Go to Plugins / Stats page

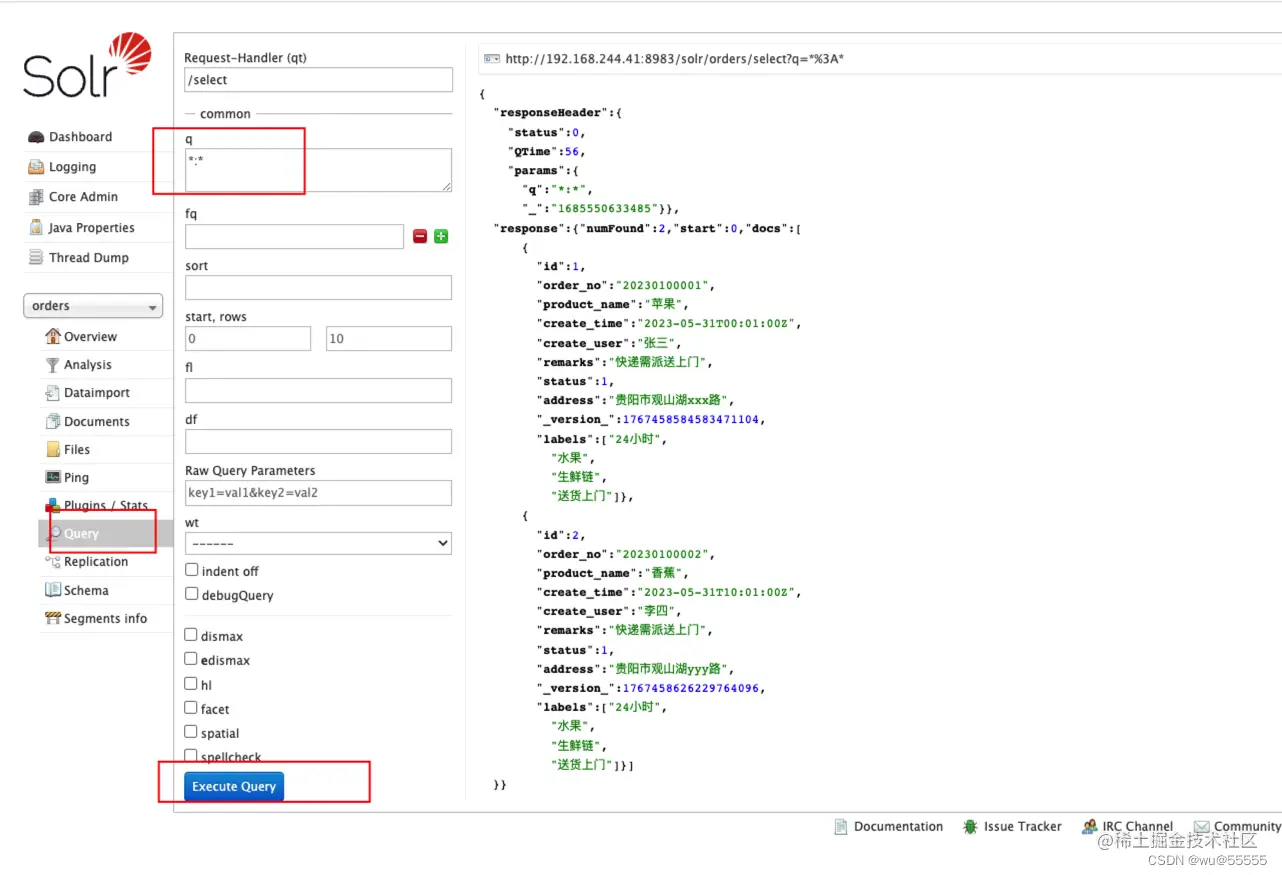pos(105,506)
